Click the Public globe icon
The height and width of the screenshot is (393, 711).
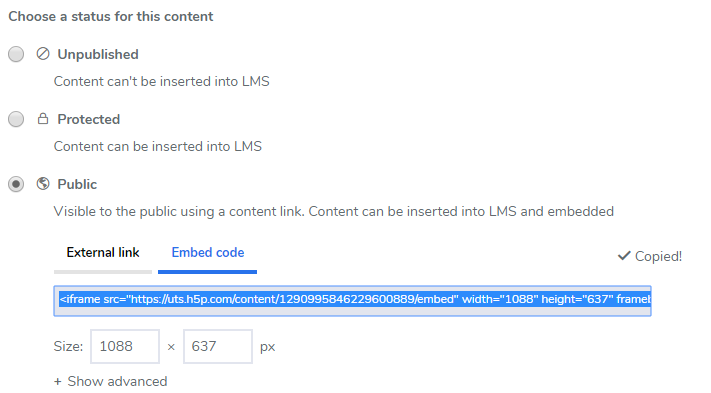pyautogui.click(x=43, y=184)
